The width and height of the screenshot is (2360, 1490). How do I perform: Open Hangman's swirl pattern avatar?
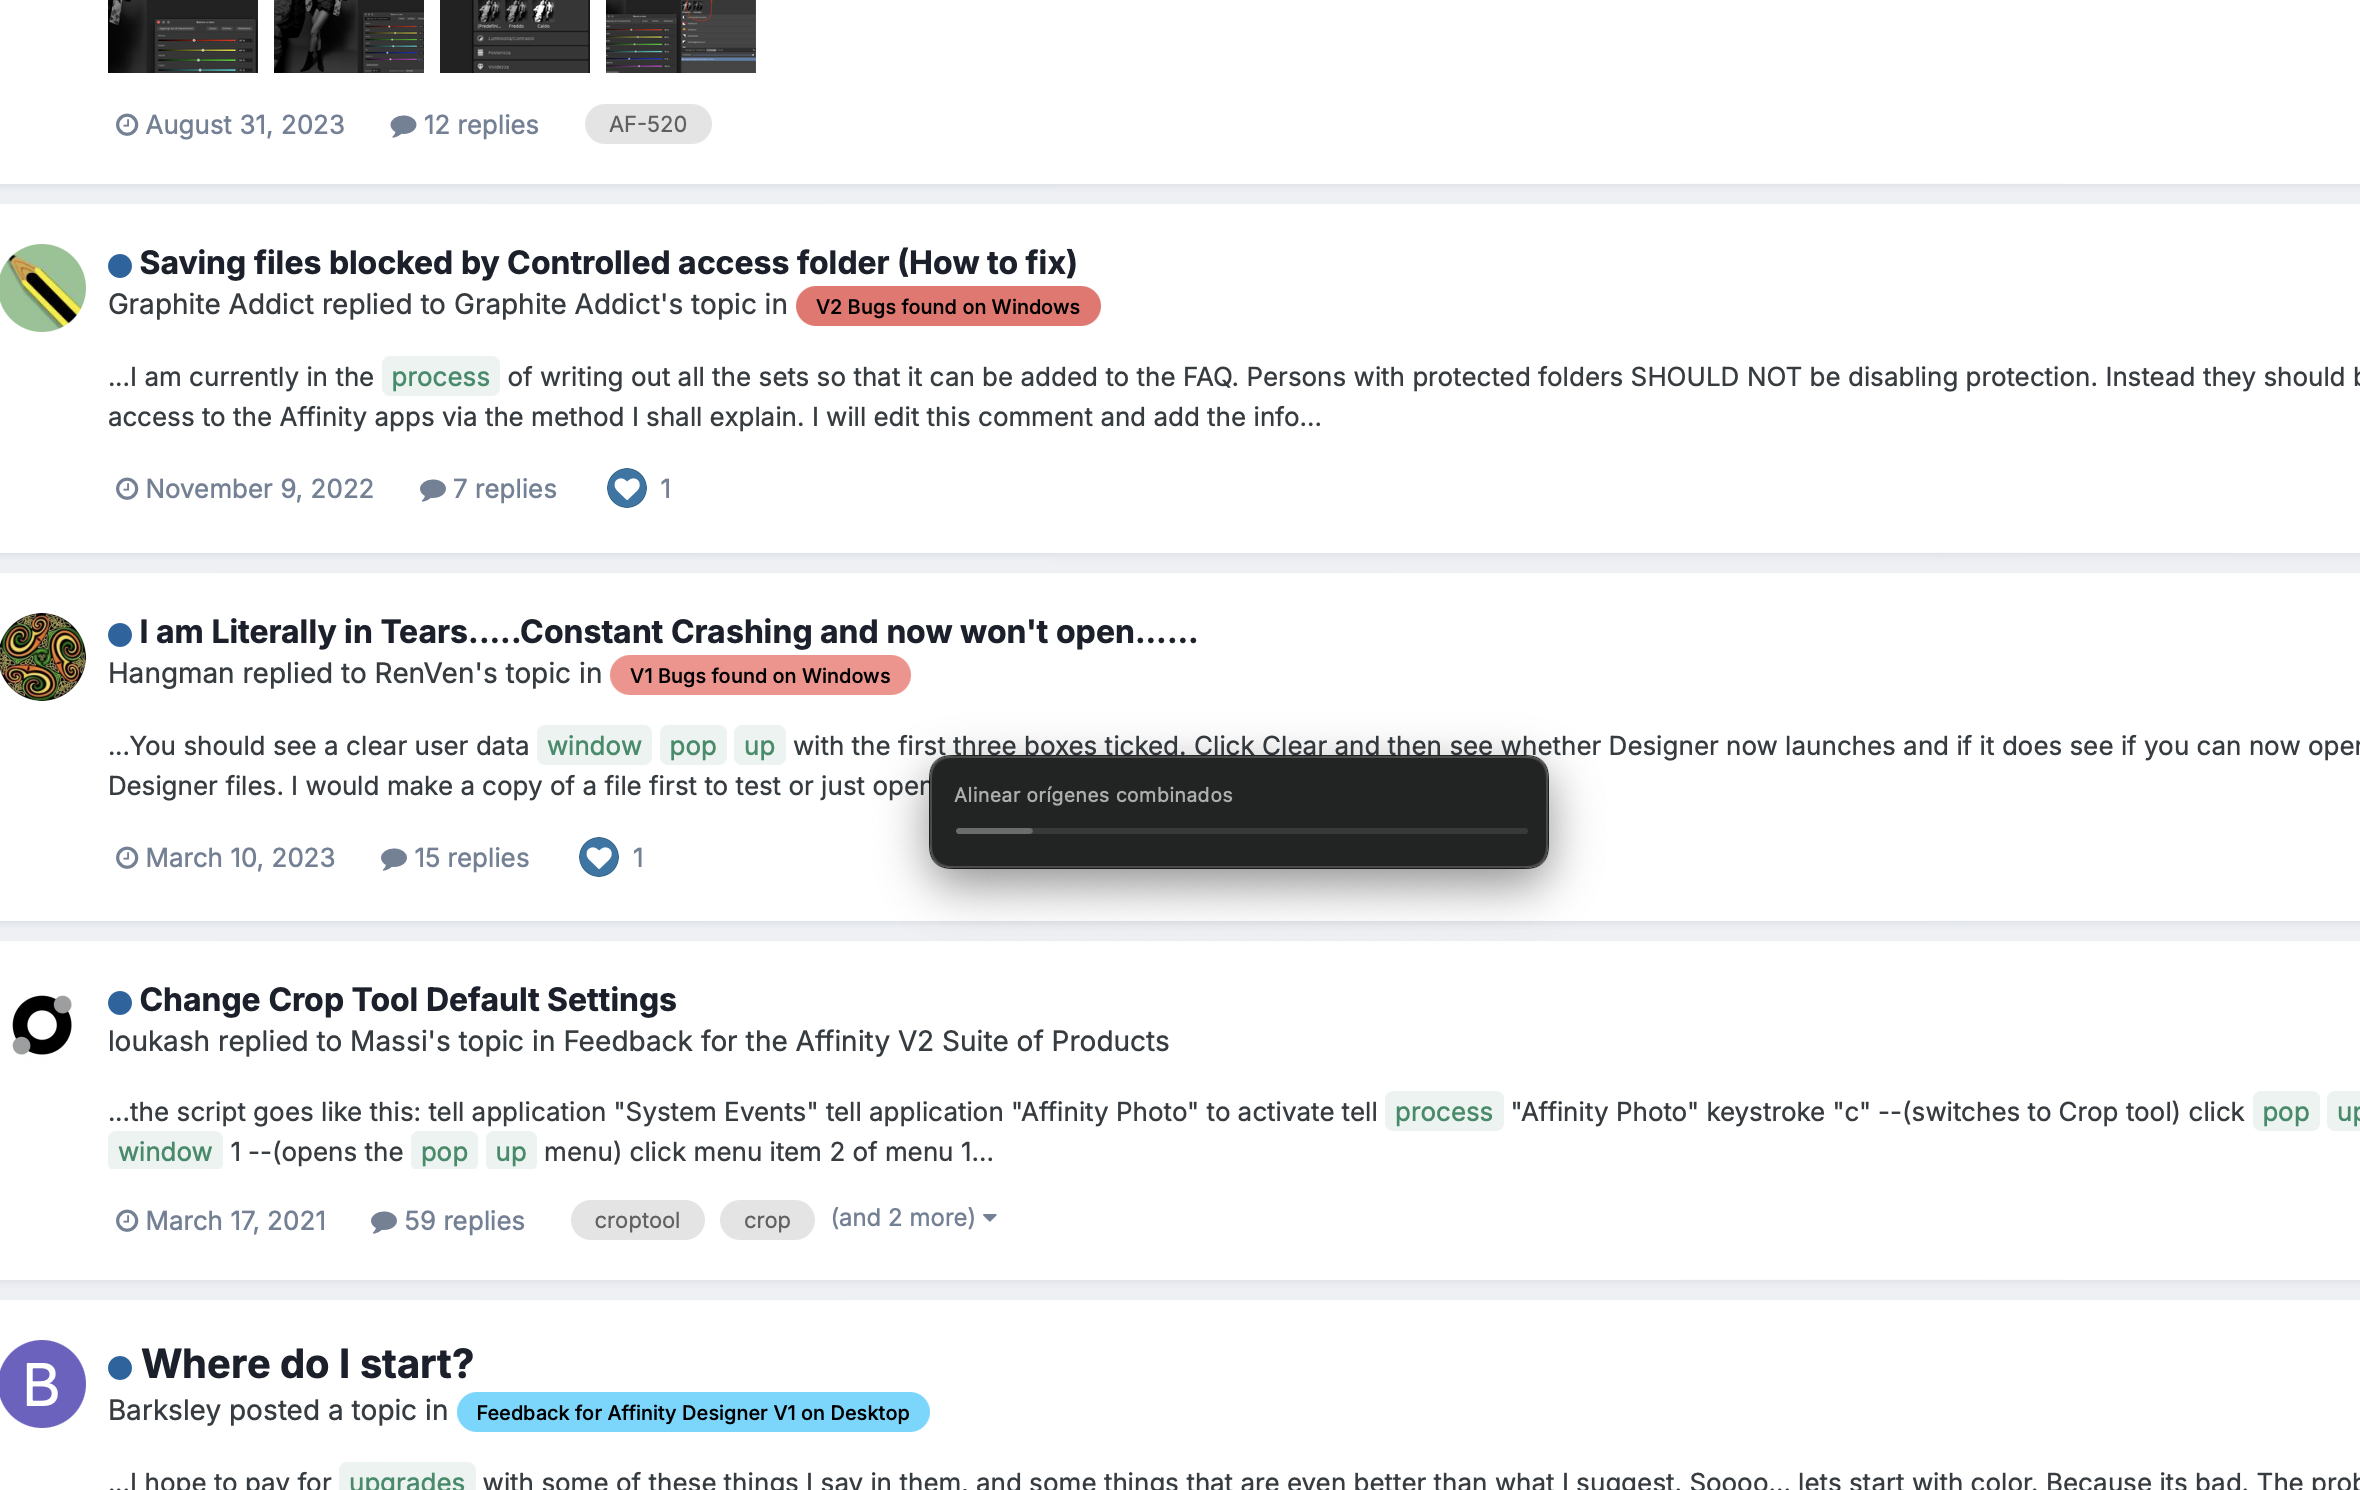pos(42,657)
